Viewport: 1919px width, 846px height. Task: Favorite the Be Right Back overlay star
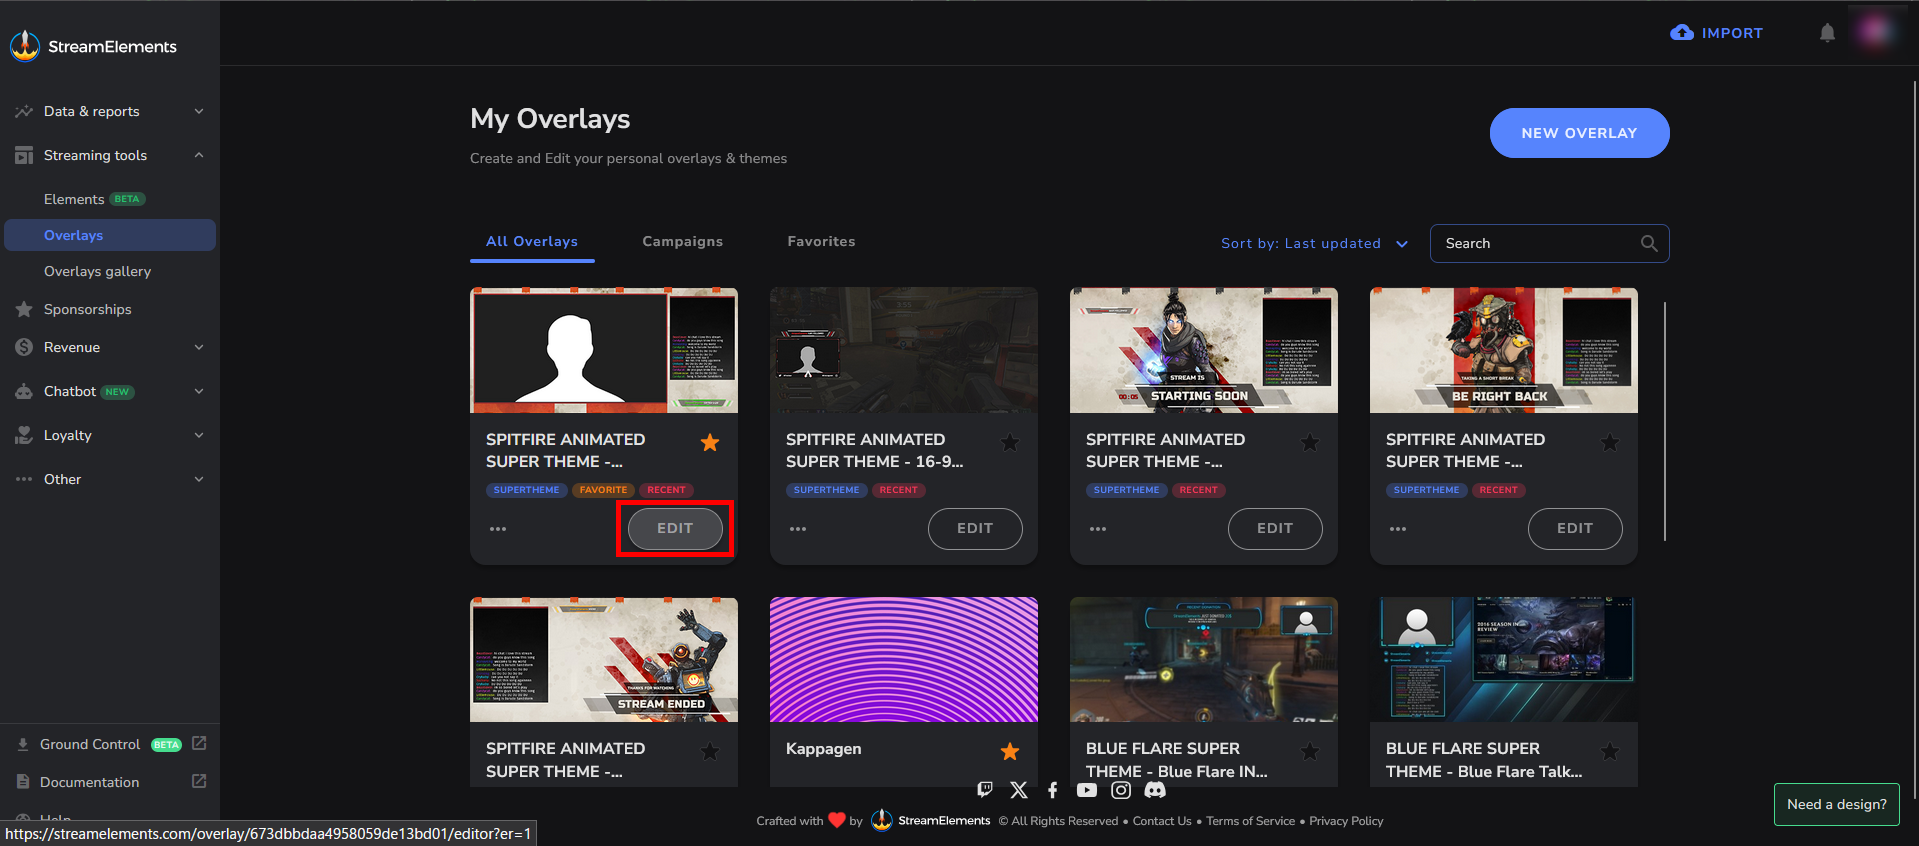(1610, 442)
